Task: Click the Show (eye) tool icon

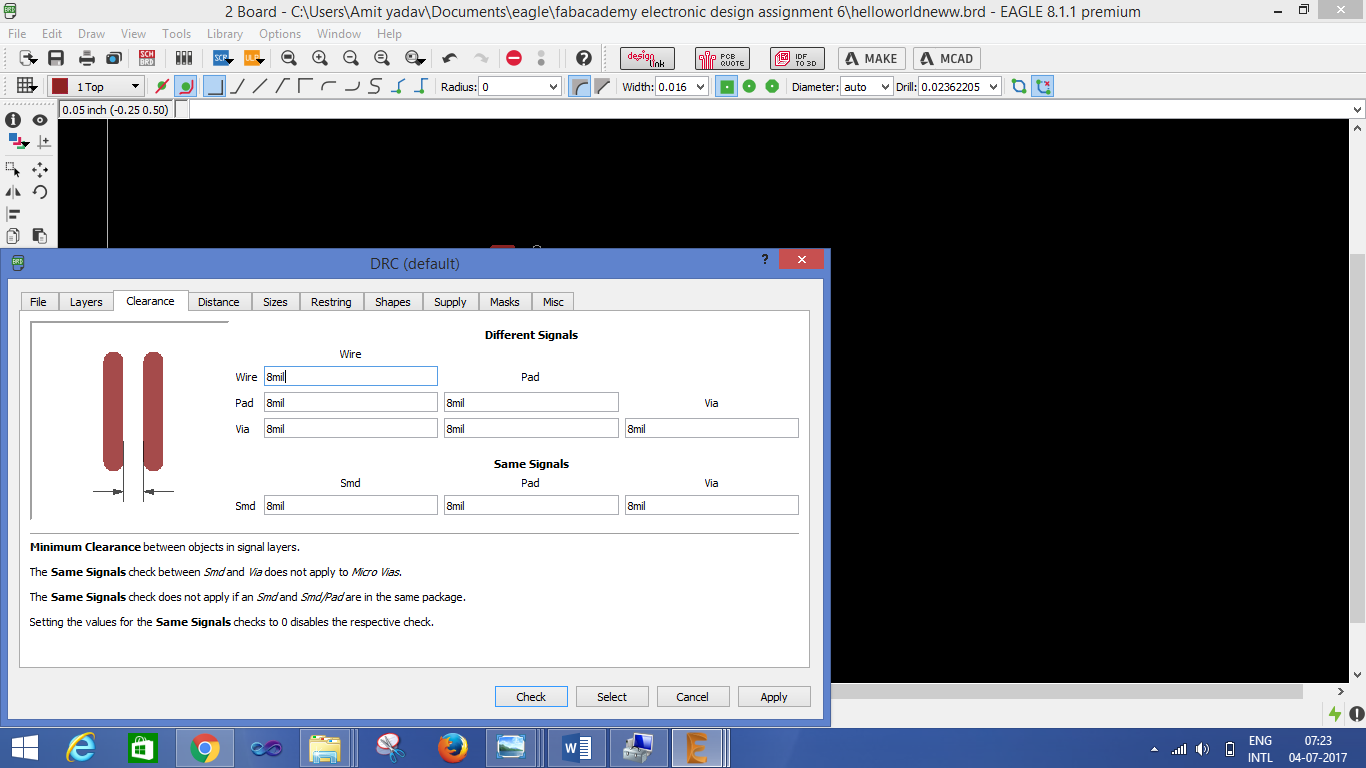Action: pos(40,120)
